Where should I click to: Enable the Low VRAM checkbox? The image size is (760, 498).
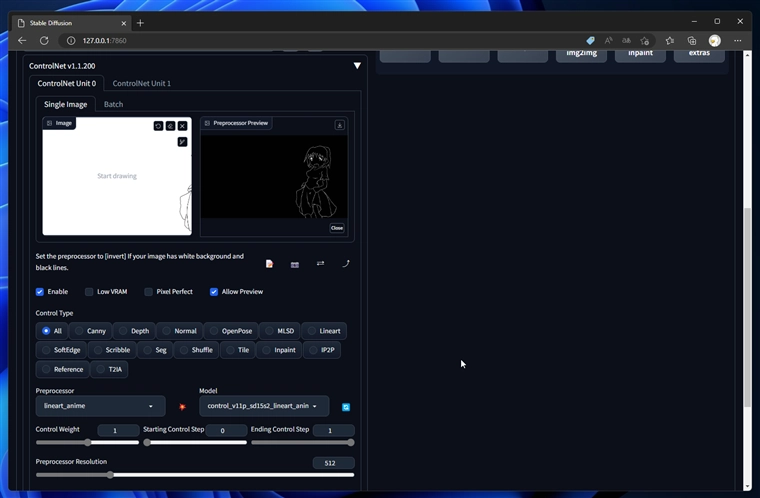(89, 292)
